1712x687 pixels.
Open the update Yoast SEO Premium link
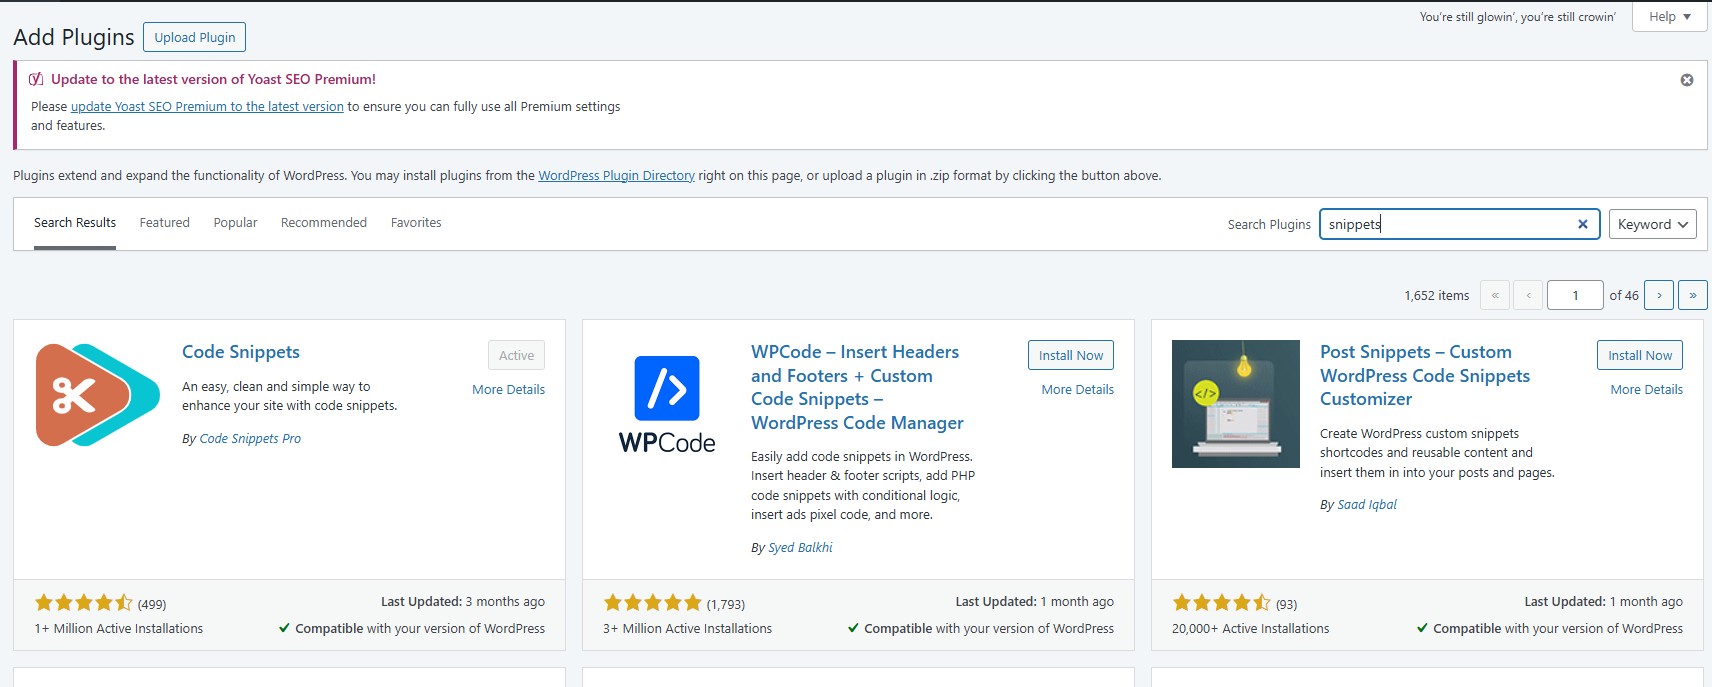coord(207,106)
